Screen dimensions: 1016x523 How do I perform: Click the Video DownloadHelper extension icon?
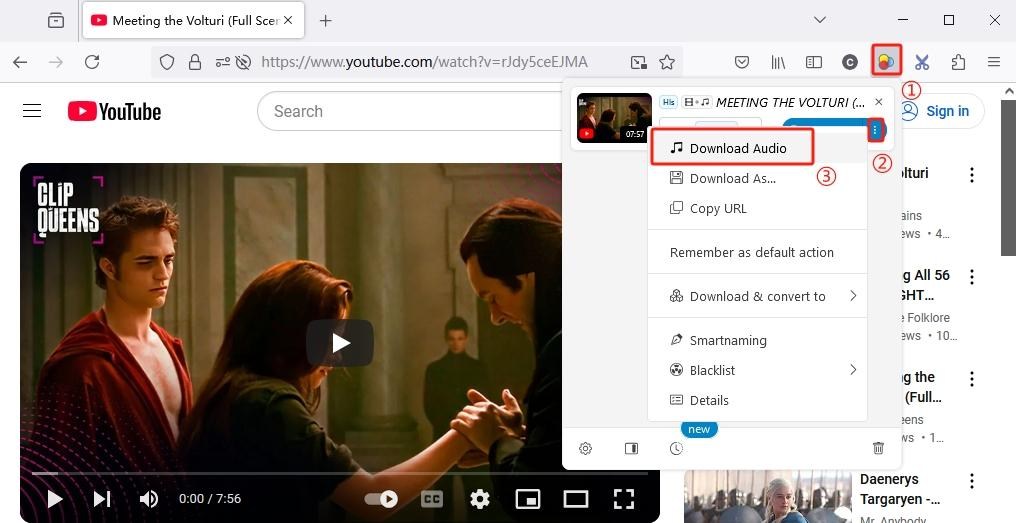click(886, 62)
